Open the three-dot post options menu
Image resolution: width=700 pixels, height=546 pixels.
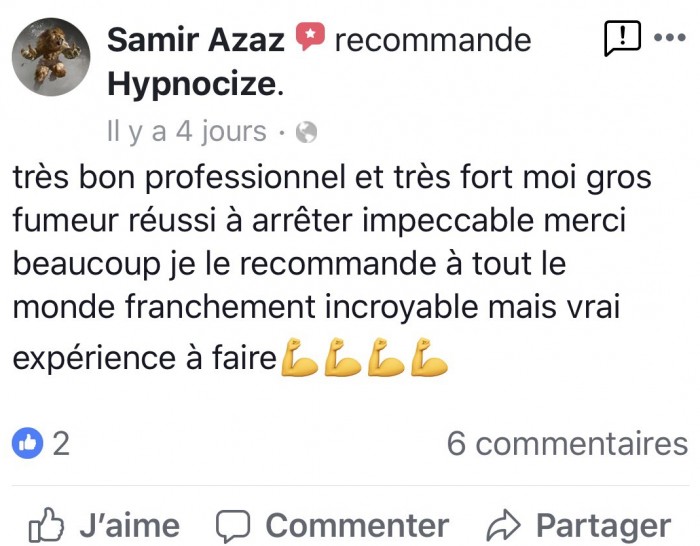pos(670,38)
